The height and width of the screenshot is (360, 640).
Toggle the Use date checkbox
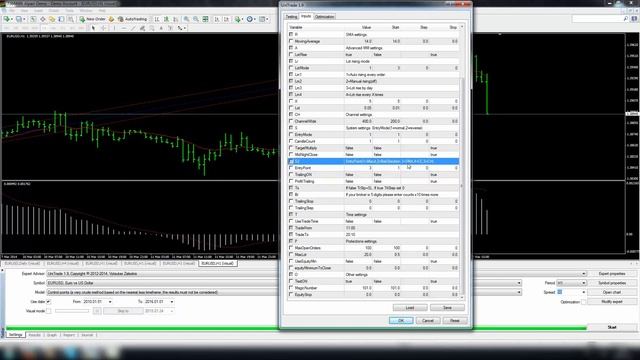pyautogui.click(x=49, y=302)
